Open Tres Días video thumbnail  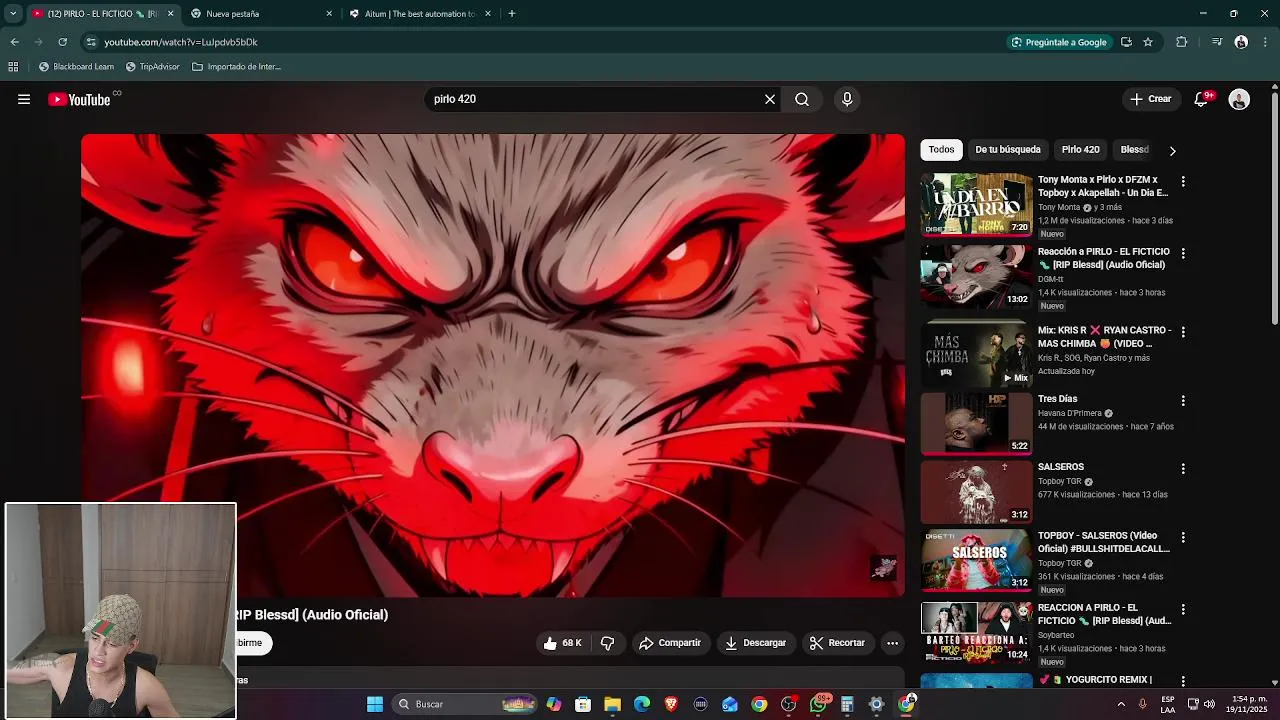(976, 423)
